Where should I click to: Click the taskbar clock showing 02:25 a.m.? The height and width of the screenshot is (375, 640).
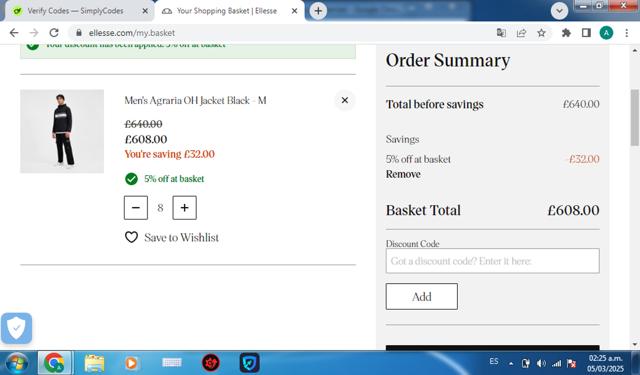[x=605, y=363]
